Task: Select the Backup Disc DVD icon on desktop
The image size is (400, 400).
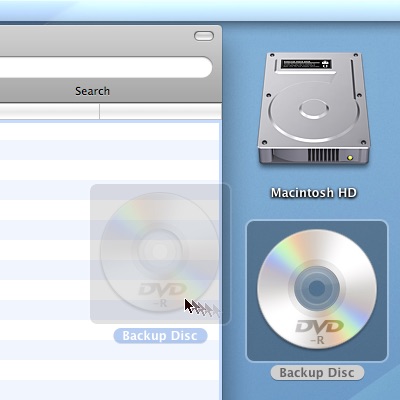Action: (317, 290)
